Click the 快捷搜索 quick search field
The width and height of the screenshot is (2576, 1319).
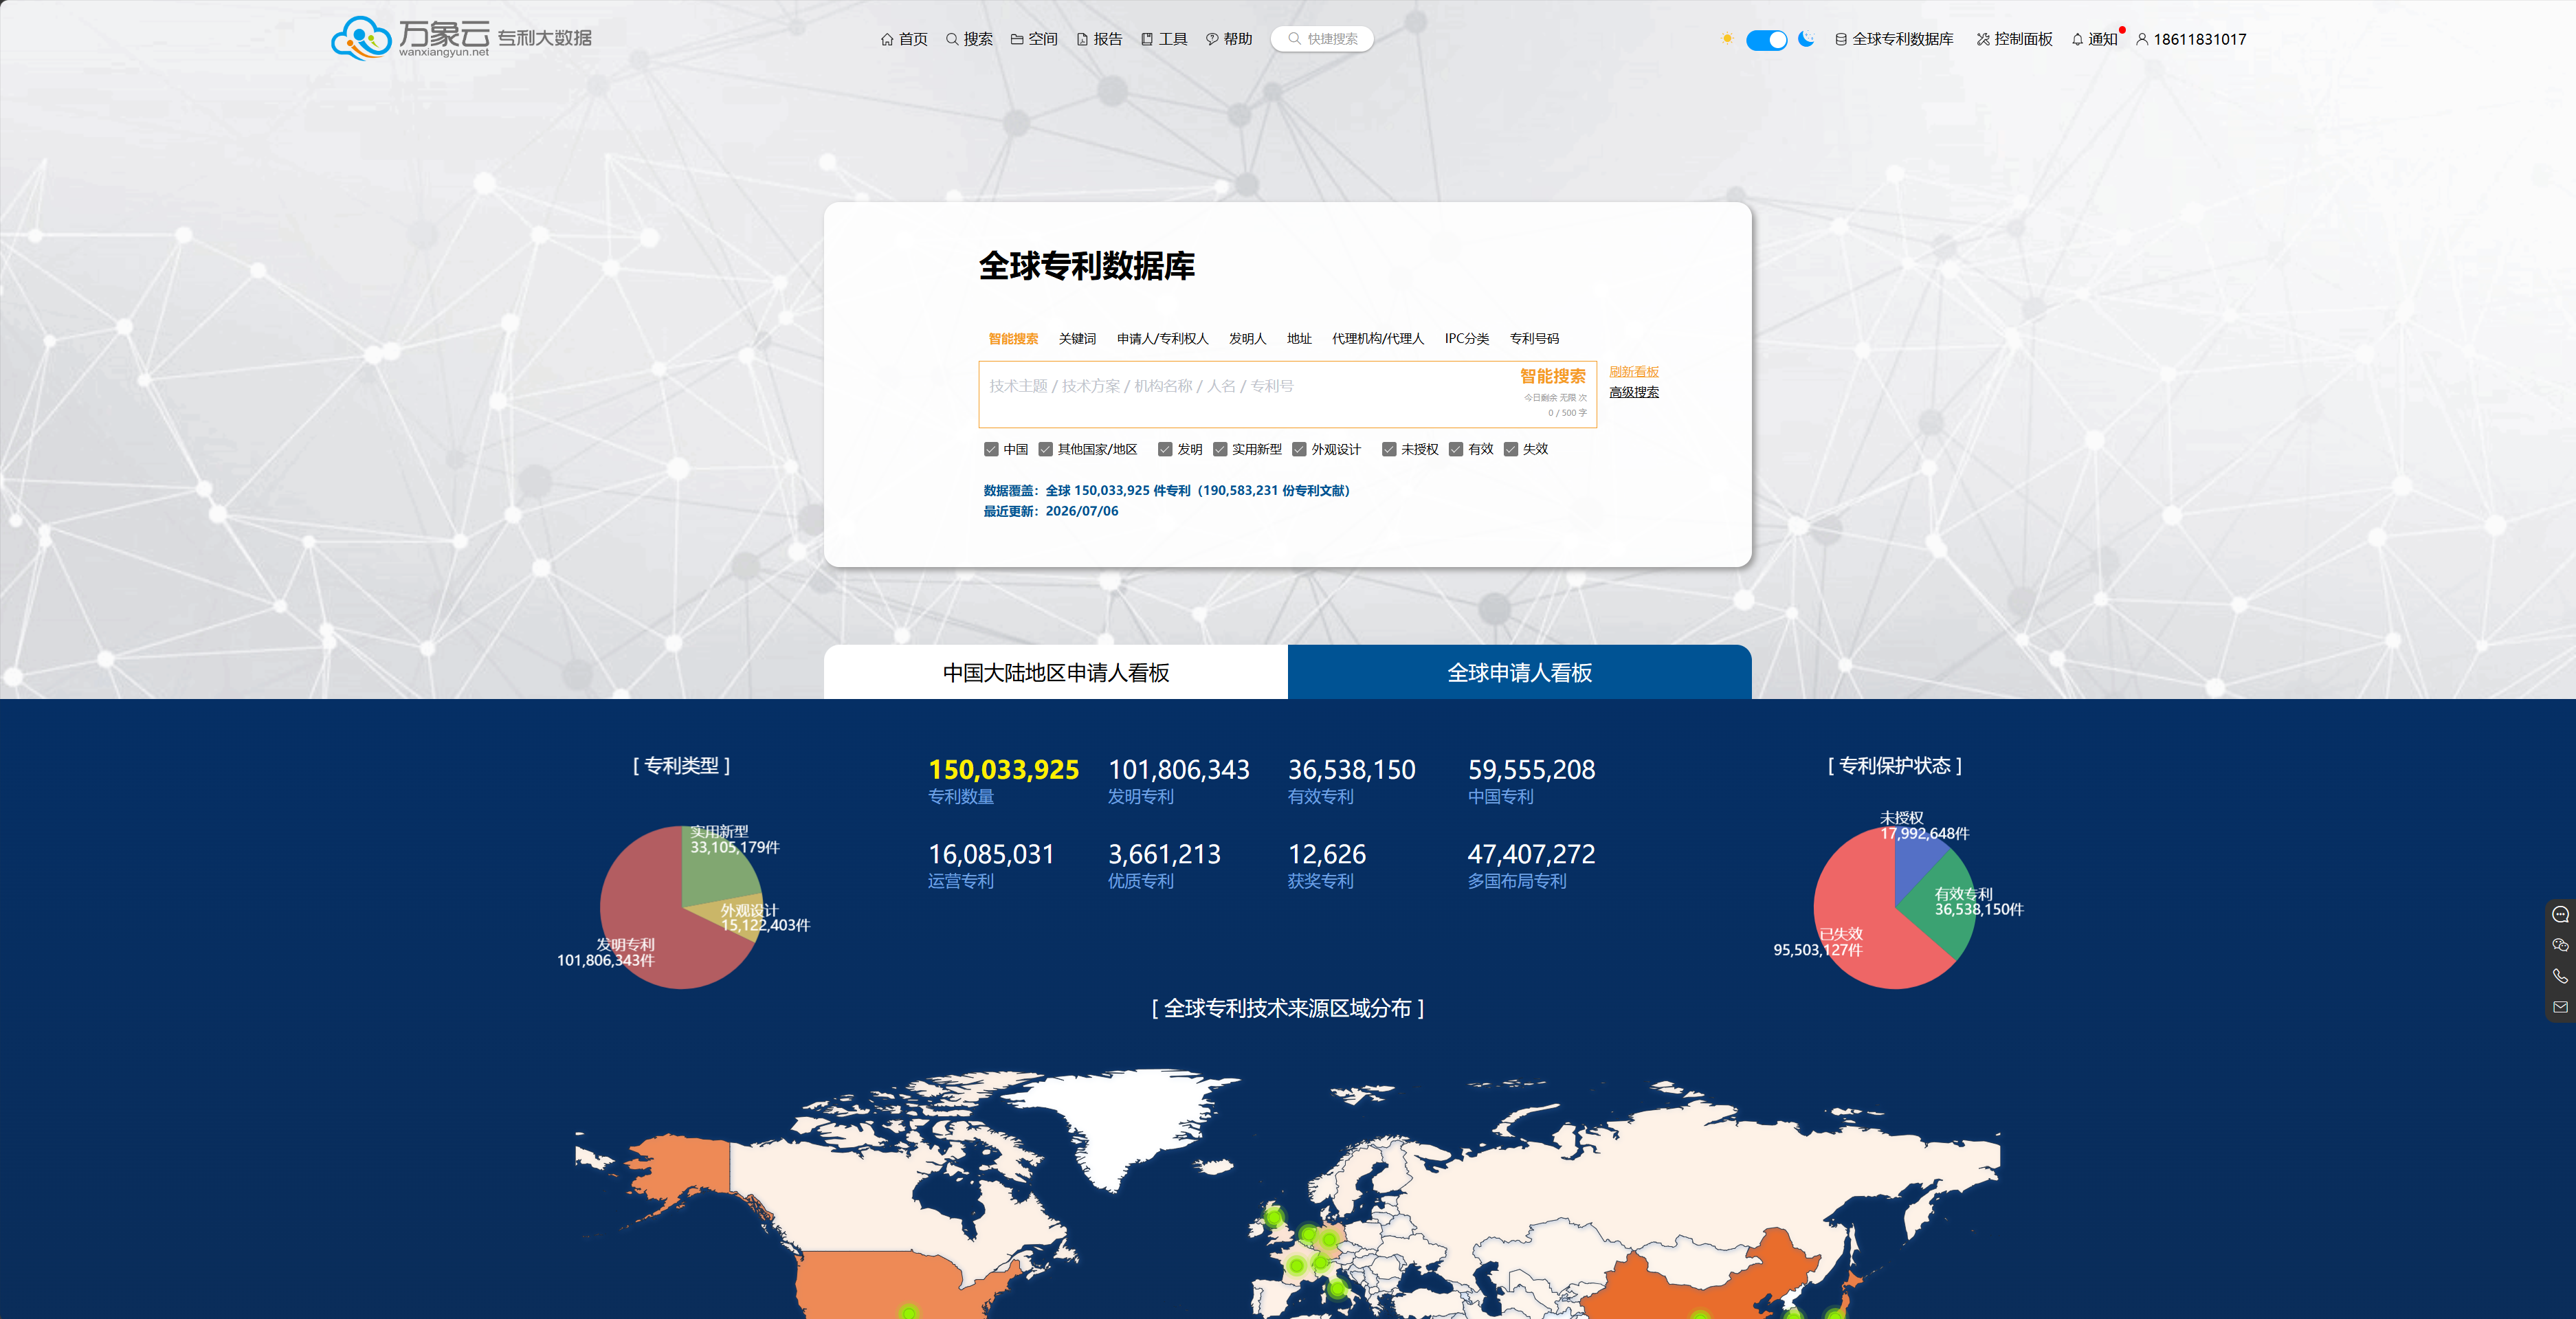[1322, 39]
